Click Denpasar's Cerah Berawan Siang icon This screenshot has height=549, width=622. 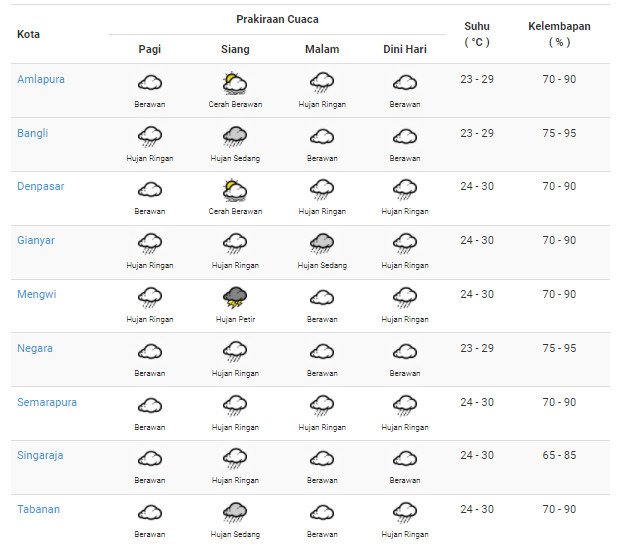coord(235,190)
